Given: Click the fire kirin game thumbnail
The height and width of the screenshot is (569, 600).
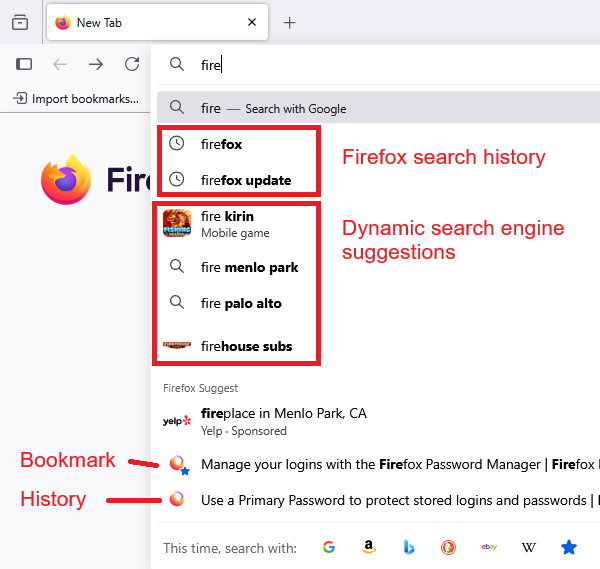Looking at the screenshot, I should click(x=177, y=223).
